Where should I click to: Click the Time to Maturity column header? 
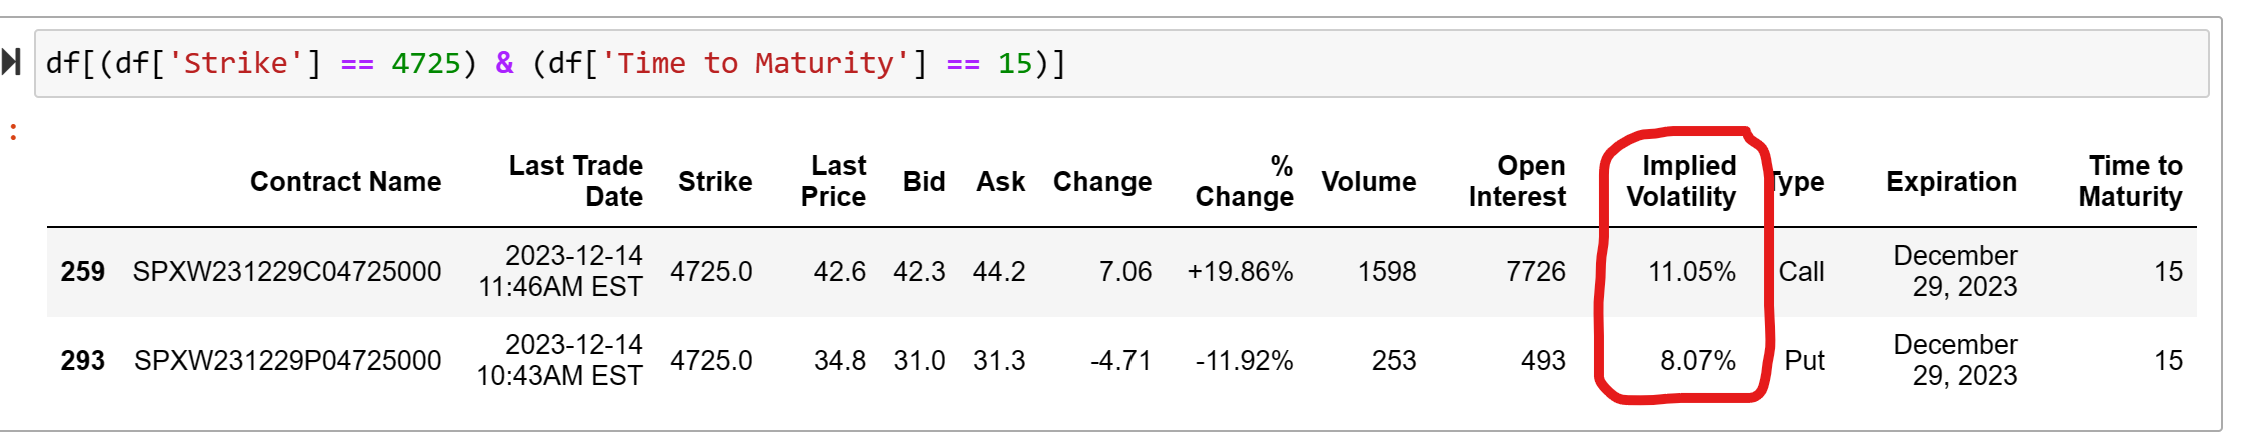click(2130, 181)
